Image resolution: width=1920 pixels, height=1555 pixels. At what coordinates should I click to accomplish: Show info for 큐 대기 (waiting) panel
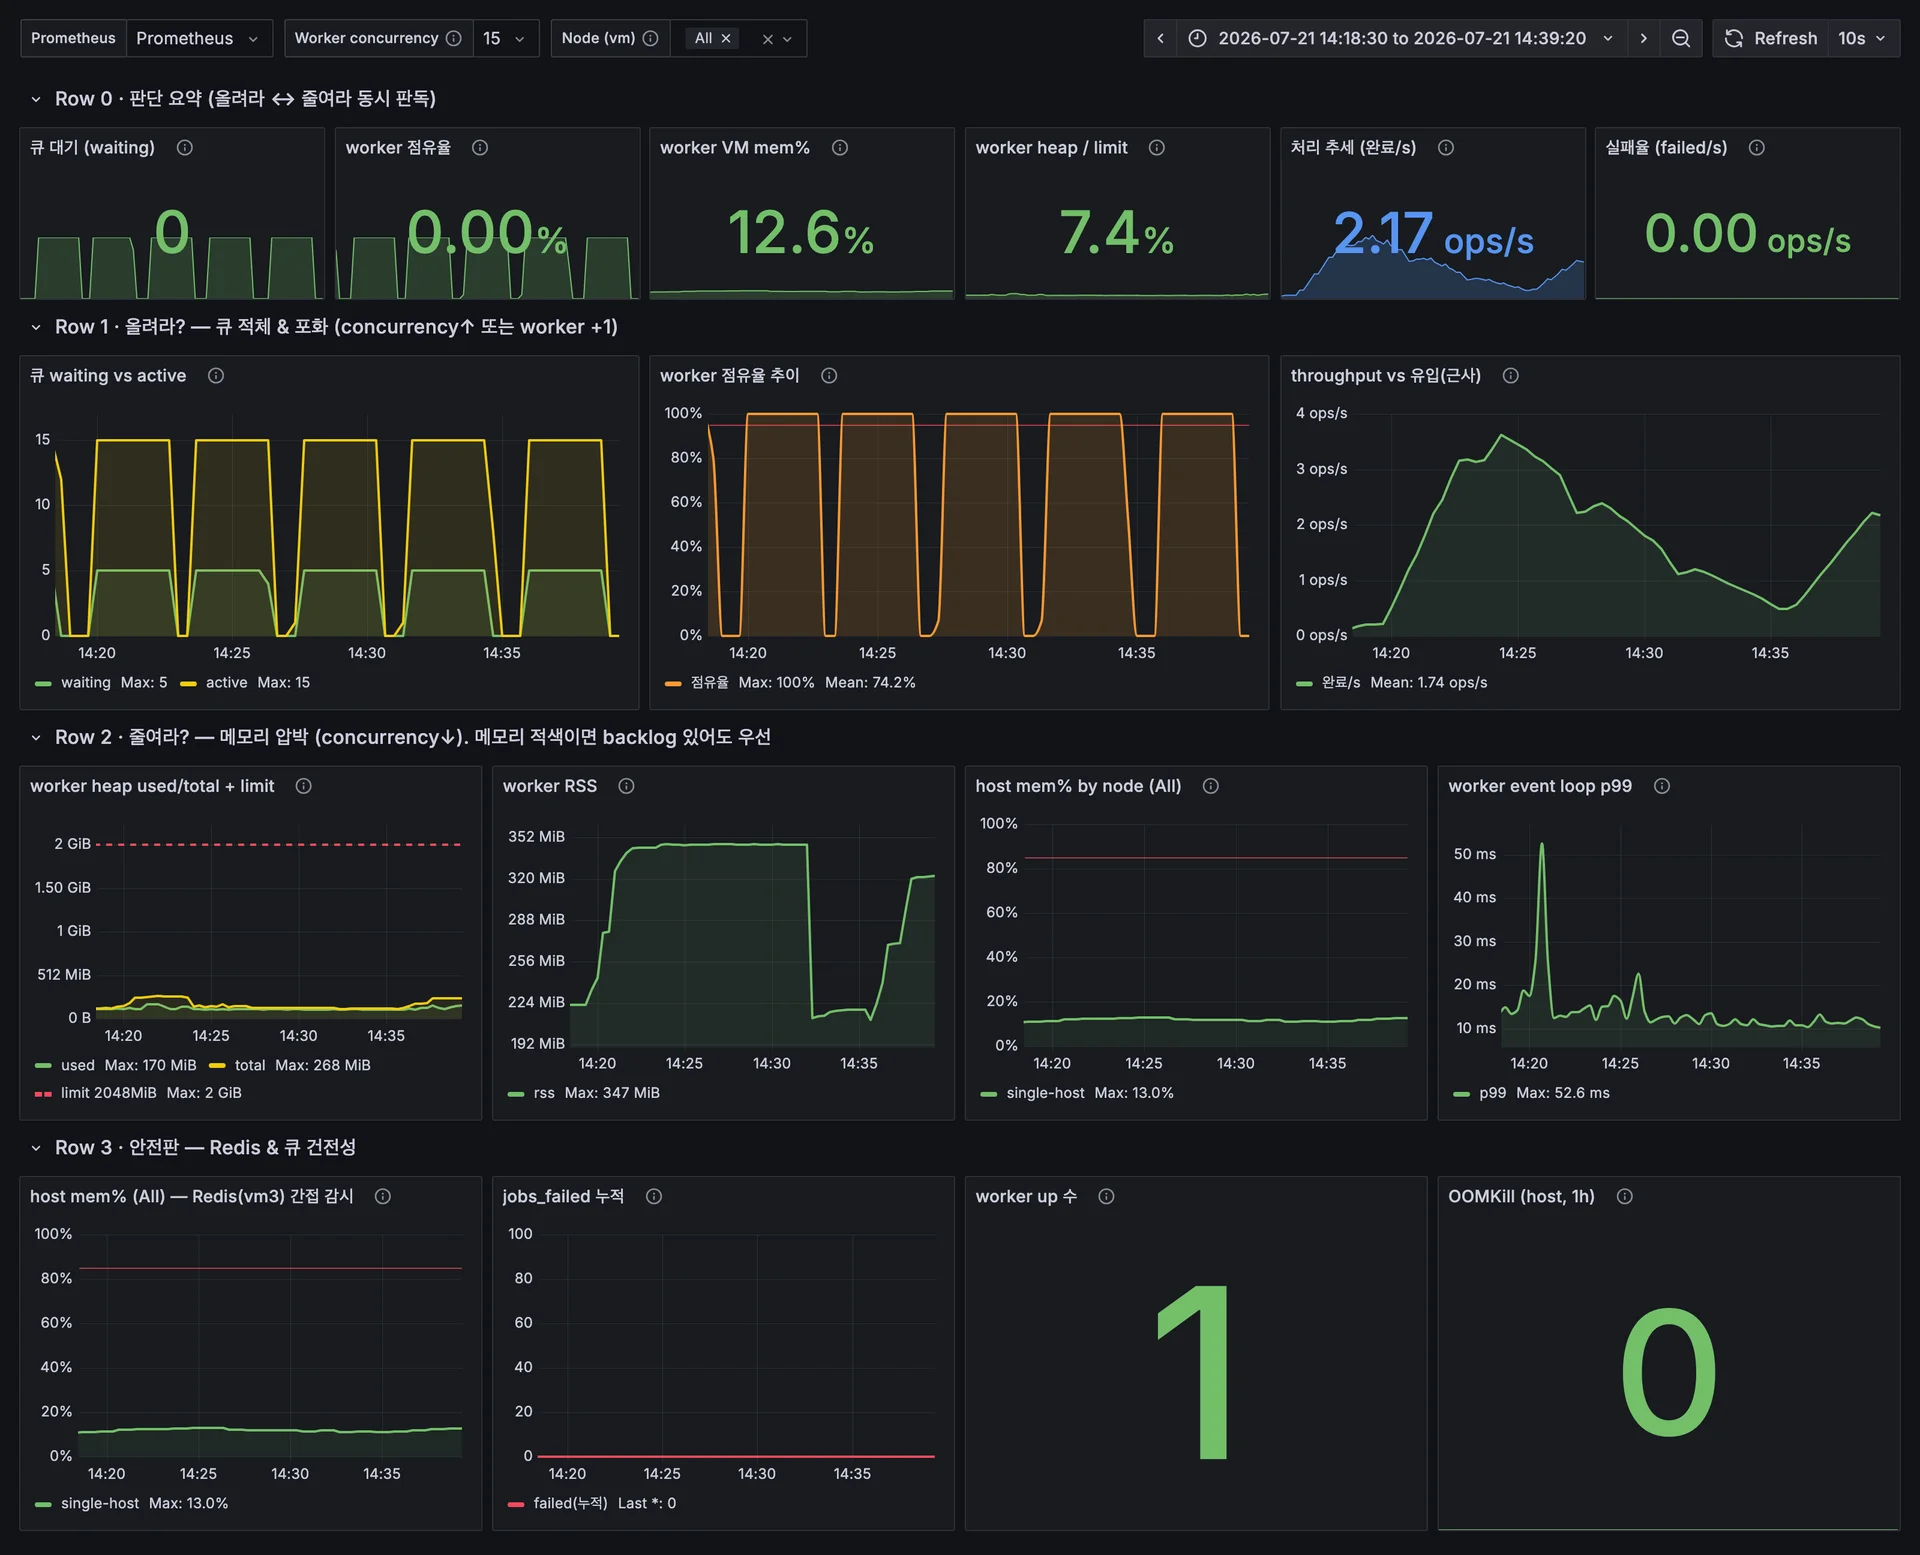[185, 148]
